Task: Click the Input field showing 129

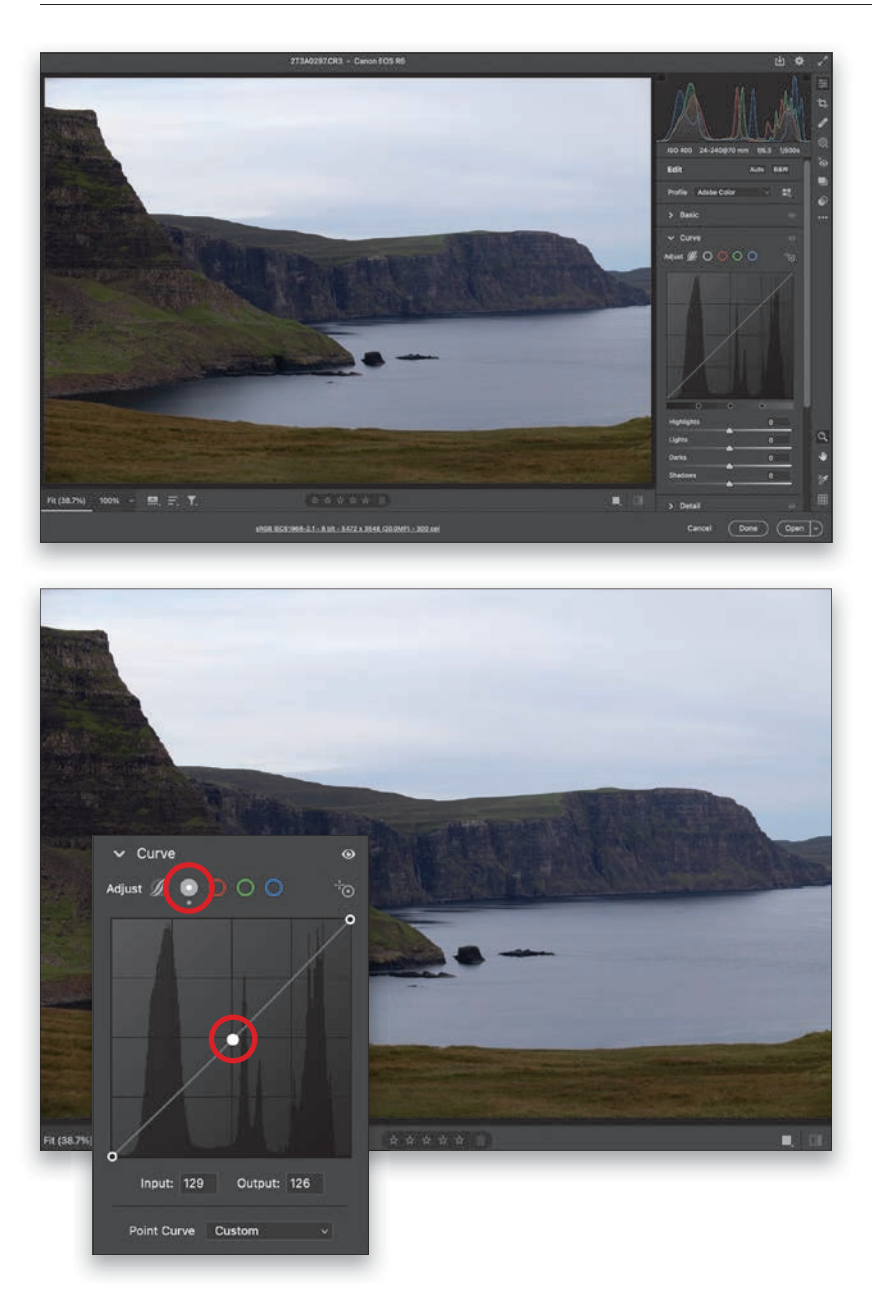Action: tap(198, 1183)
